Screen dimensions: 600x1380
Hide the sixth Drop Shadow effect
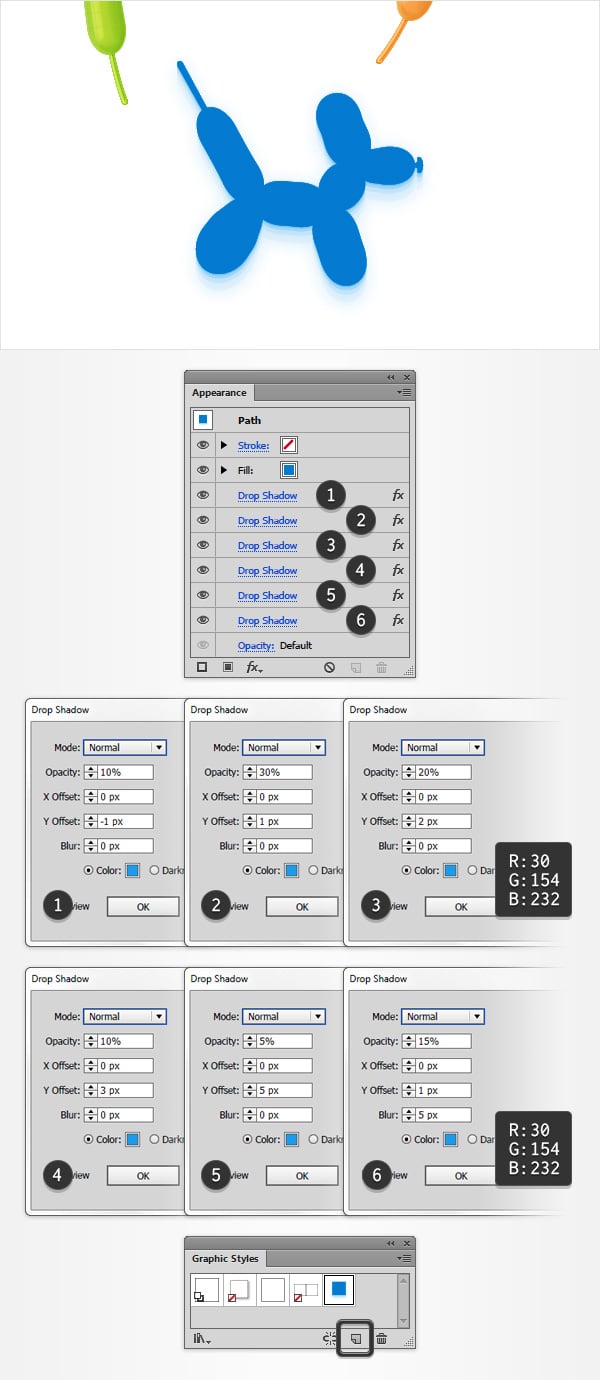click(203, 620)
